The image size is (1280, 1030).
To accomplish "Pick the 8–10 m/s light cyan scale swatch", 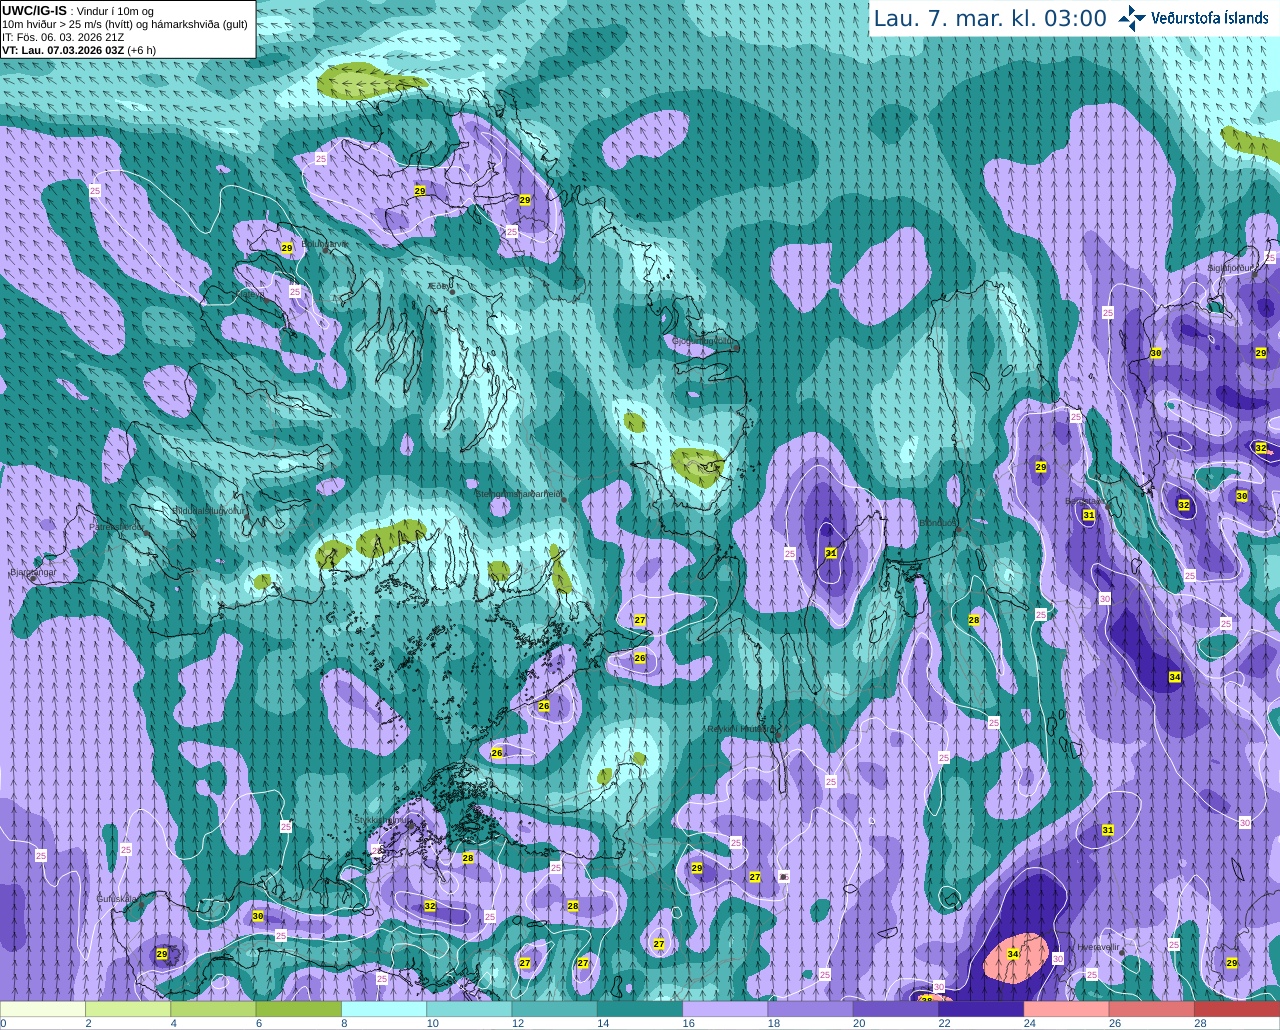I will (x=384, y=1009).
